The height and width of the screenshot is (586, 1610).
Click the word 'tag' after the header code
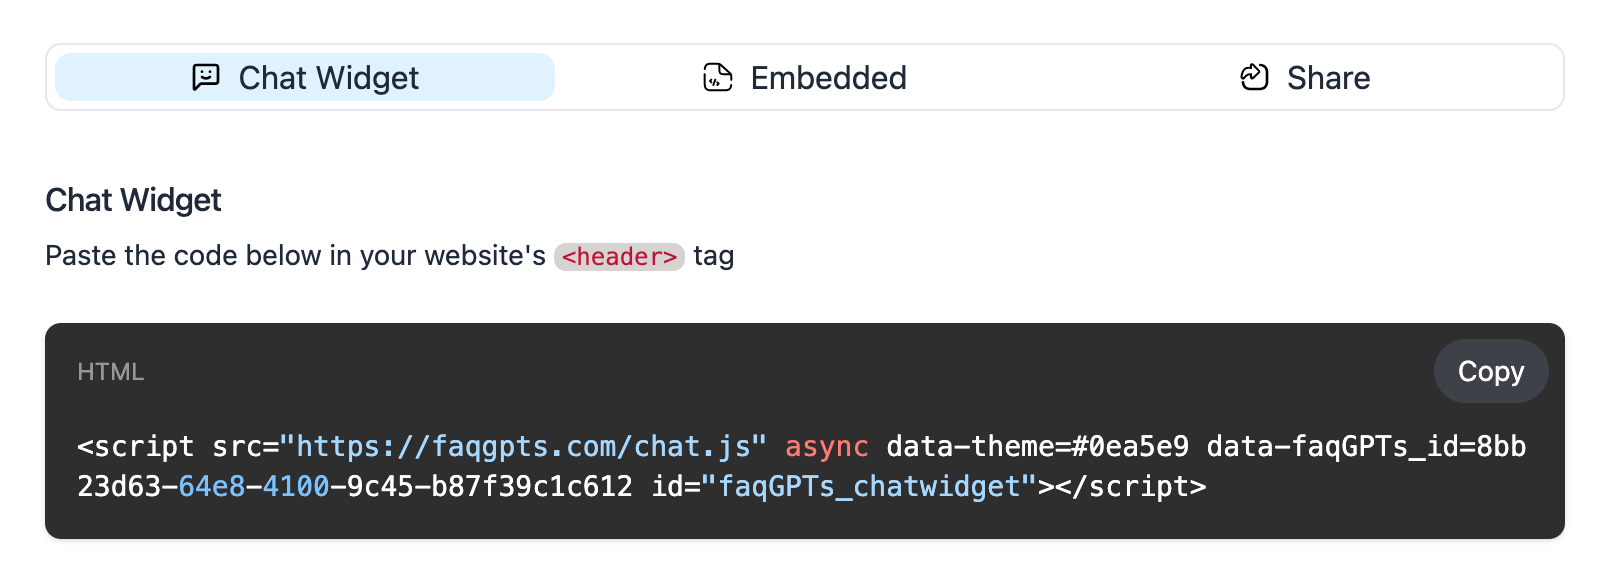click(x=714, y=257)
